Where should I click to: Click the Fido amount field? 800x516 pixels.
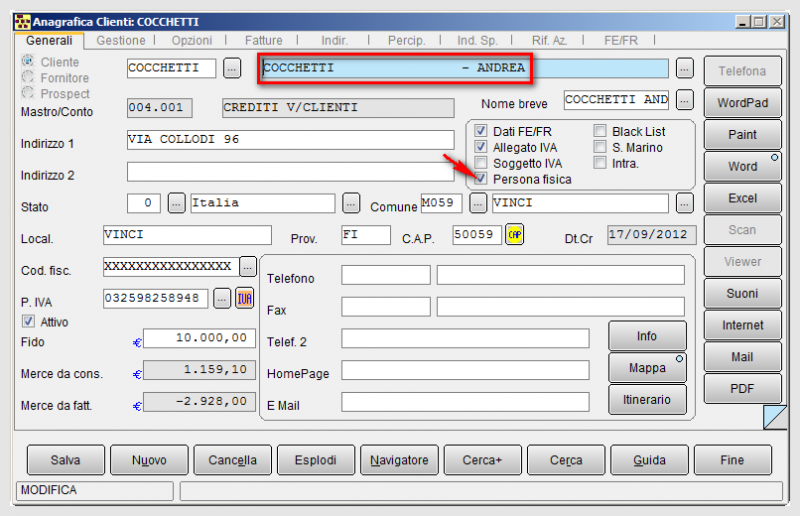click(199, 338)
